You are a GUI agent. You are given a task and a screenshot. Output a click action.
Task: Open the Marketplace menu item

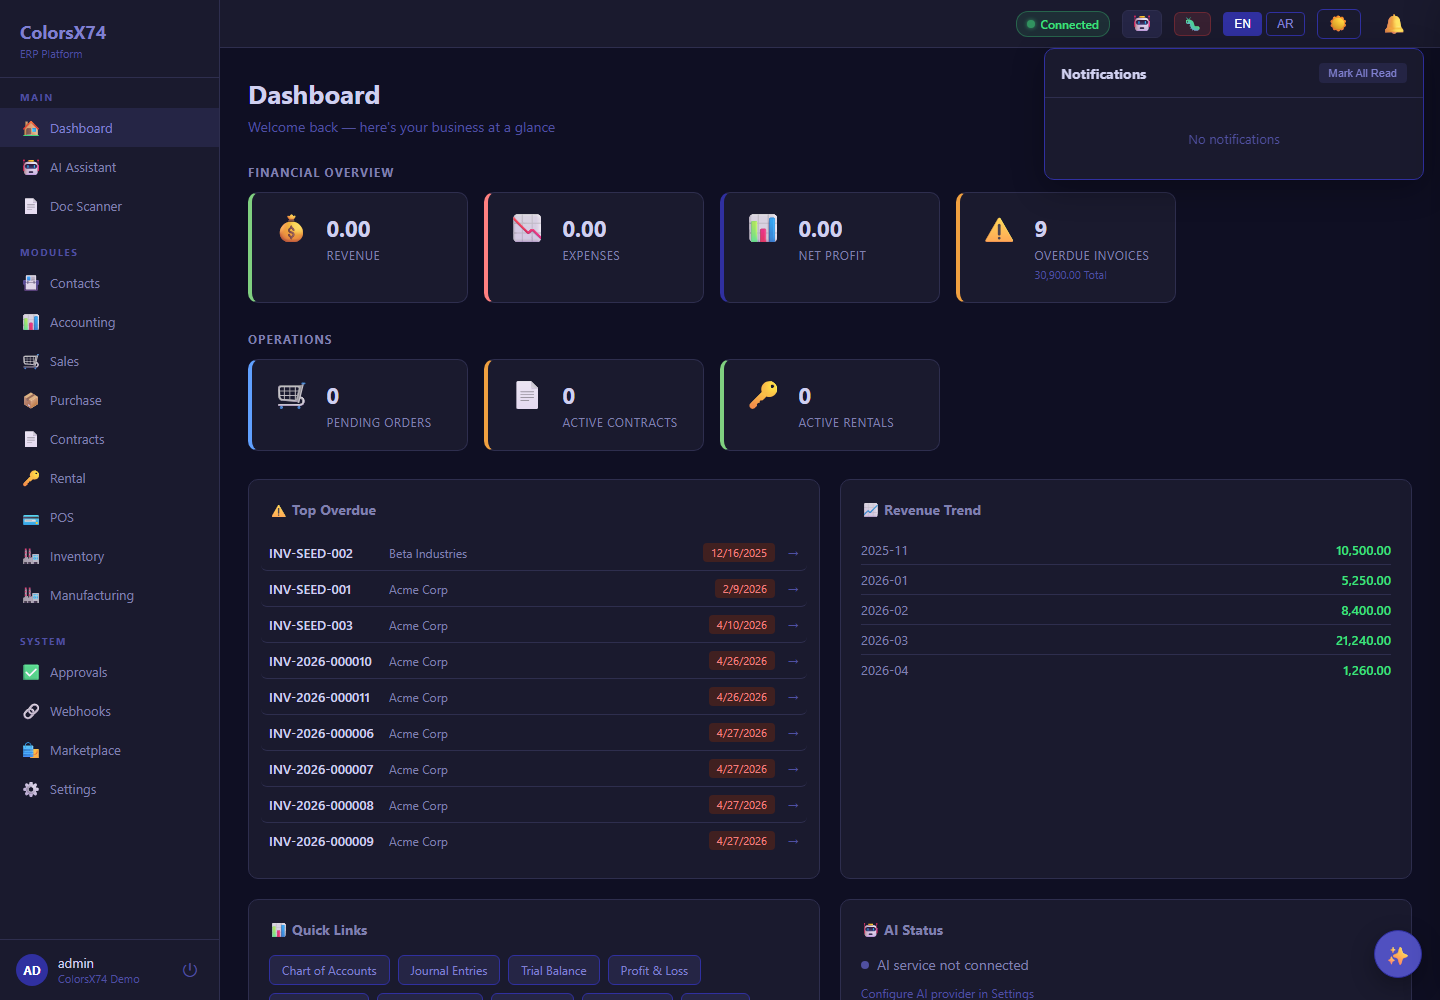click(110, 750)
